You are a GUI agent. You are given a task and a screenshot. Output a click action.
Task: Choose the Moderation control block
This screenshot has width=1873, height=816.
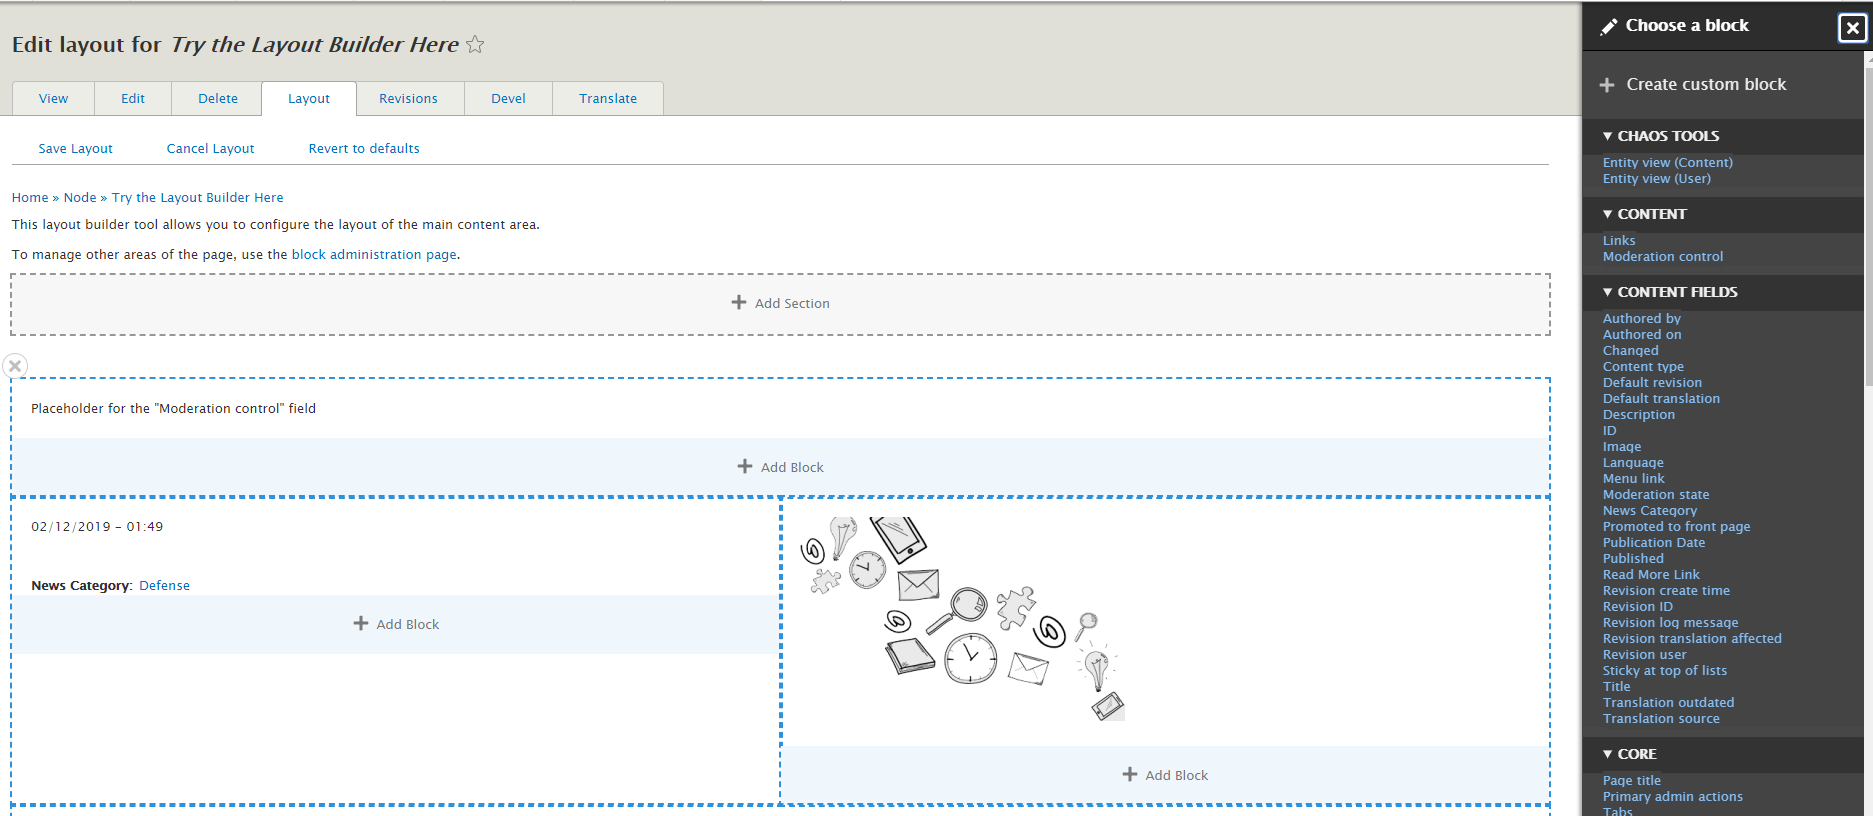[x=1663, y=257]
